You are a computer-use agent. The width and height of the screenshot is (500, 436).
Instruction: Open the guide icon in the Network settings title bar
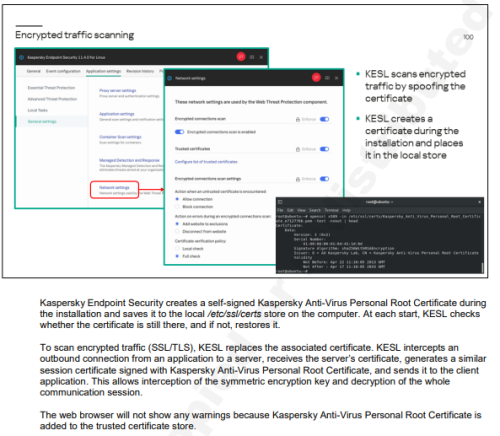pos(327,78)
